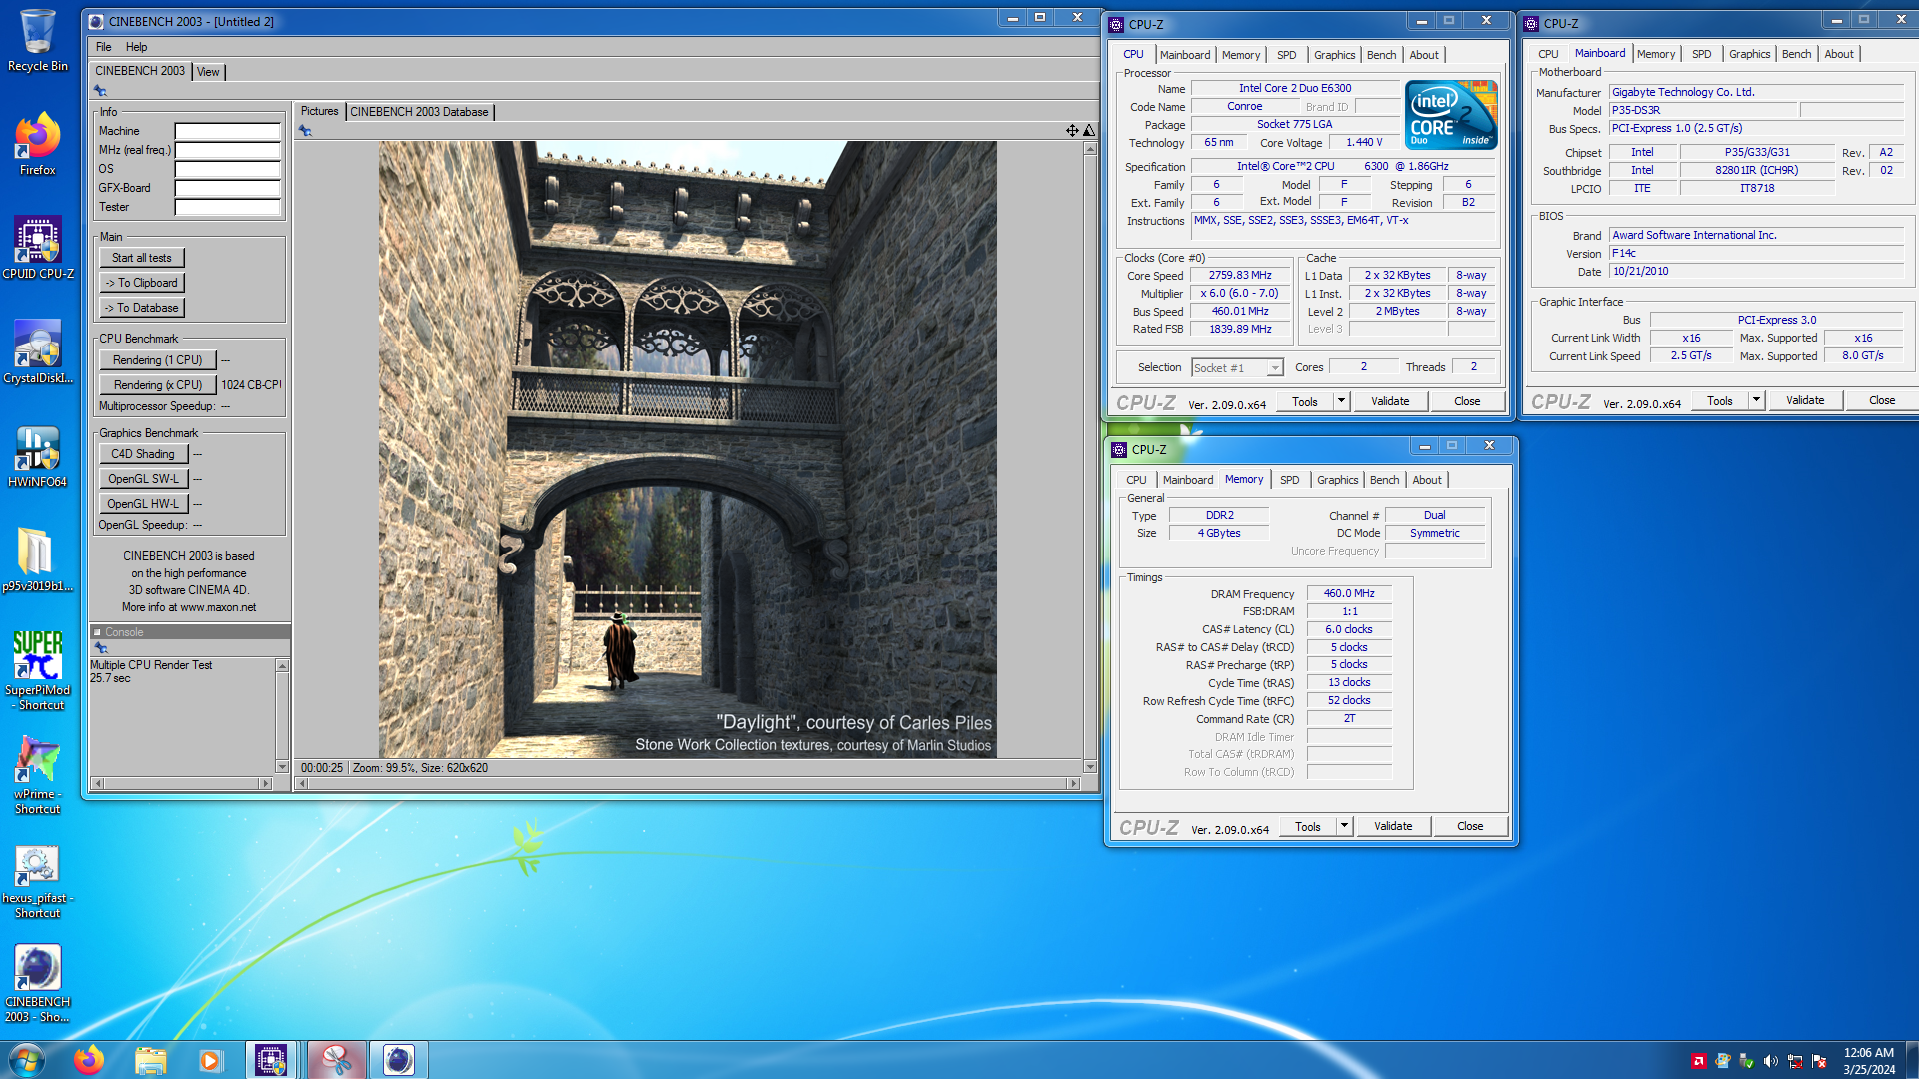This screenshot has height=1079, width=1919.
Task: Expand Tools dropdown in CPU tab window
Action: [1341, 401]
